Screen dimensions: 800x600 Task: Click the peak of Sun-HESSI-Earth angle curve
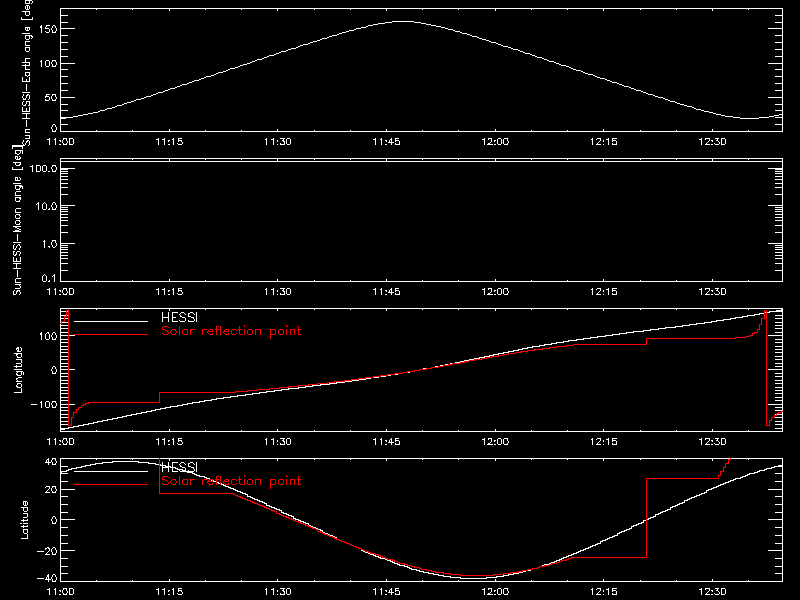(x=403, y=21)
